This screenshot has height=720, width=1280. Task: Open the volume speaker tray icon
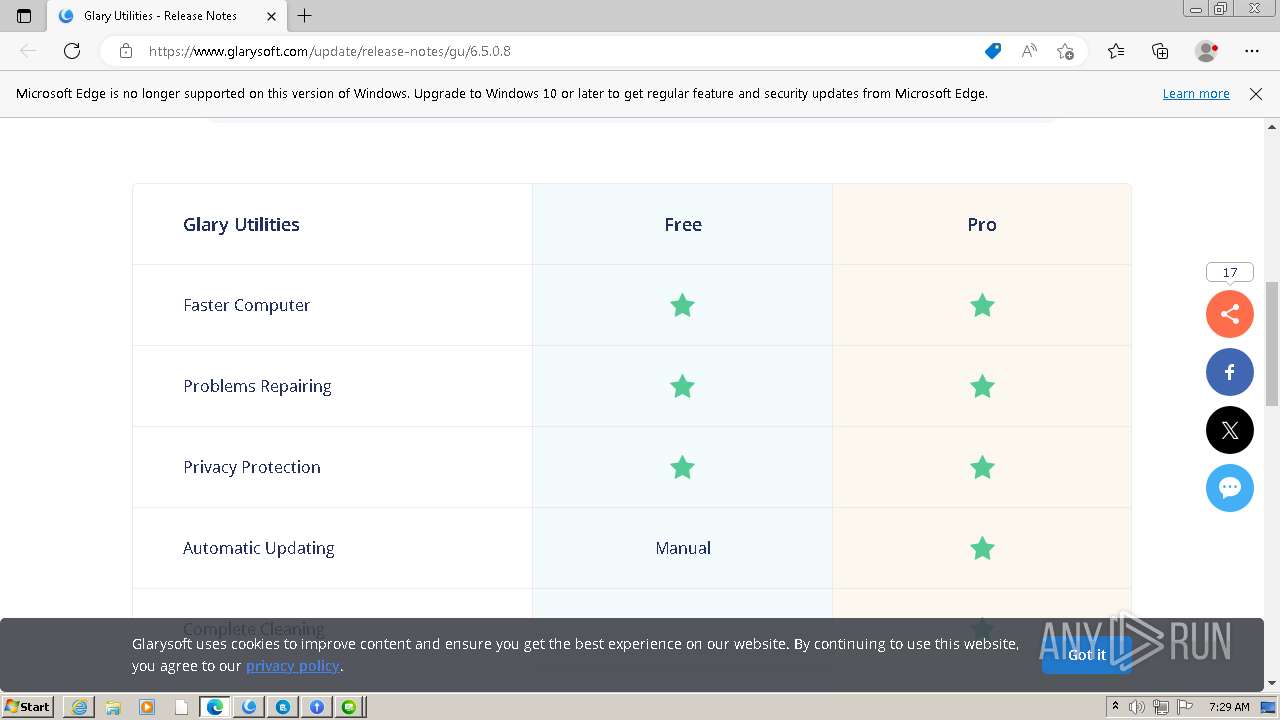coord(1137,707)
